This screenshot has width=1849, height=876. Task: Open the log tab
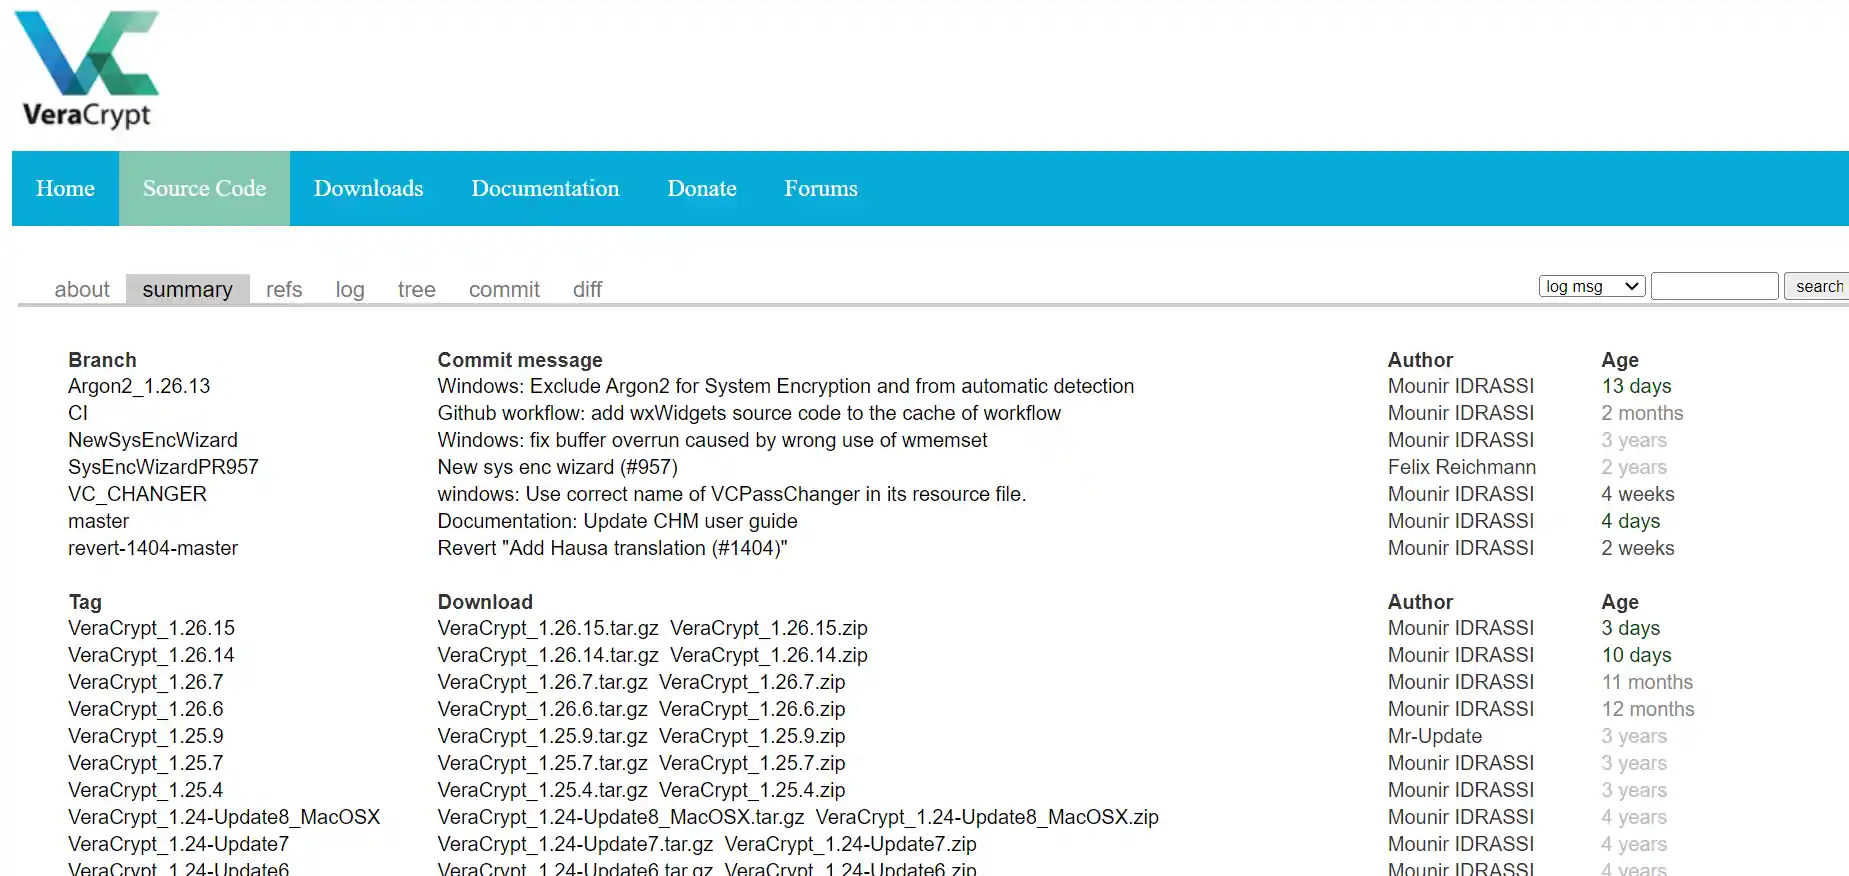click(x=350, y=289)
